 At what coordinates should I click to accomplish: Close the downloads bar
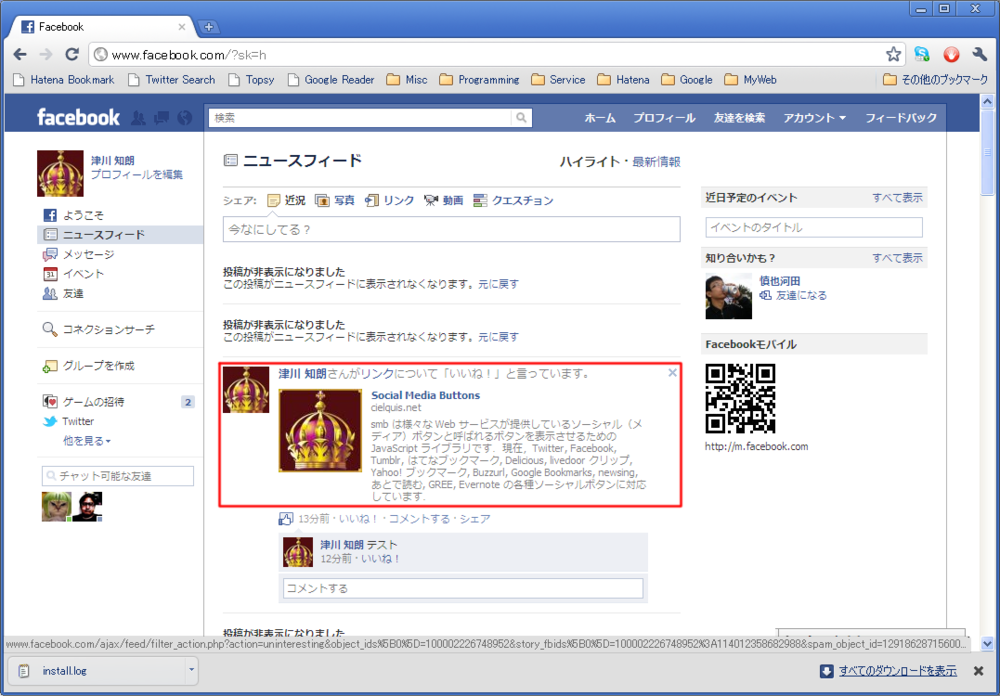point(978,670)
